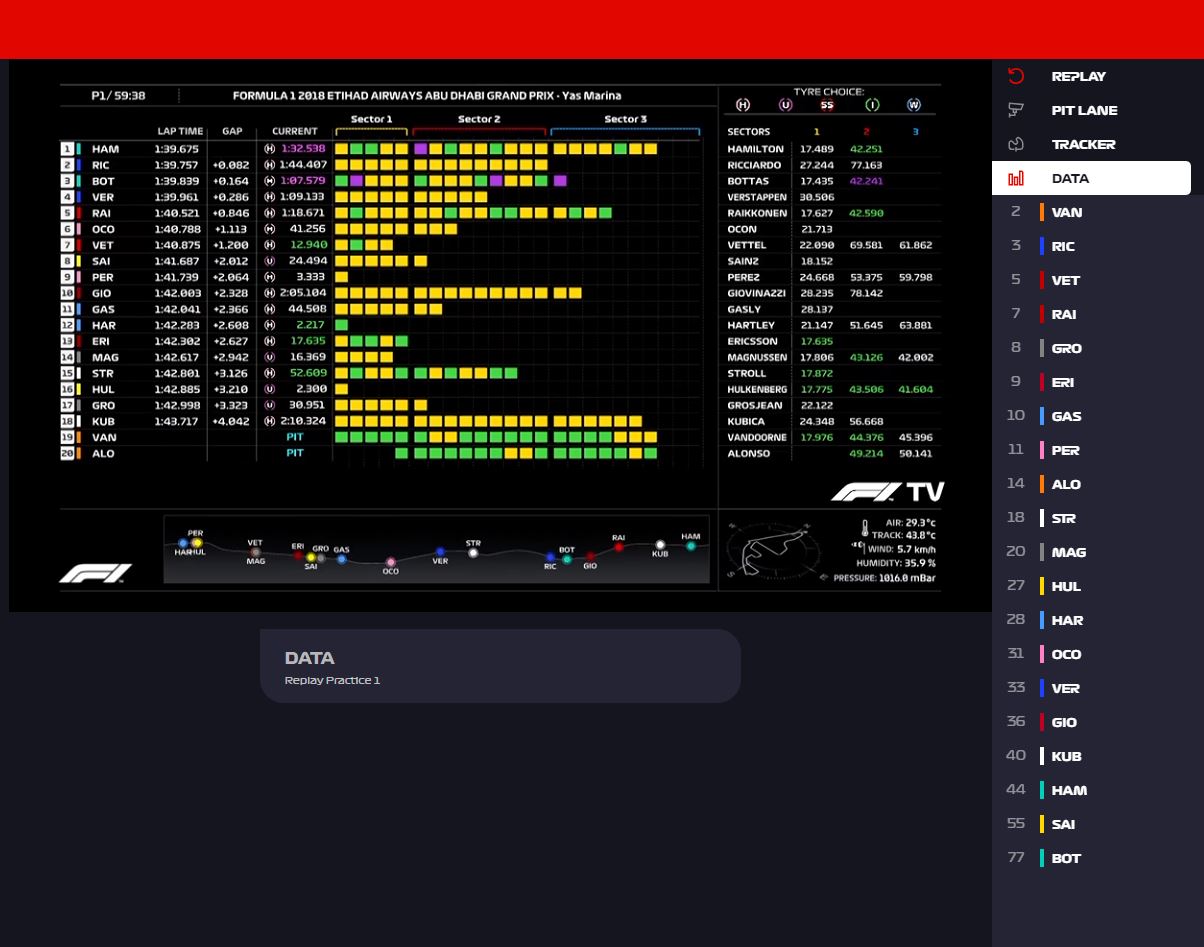
Task: Click the STR marker dot on the track strip
Action: [x=473, y=553]
